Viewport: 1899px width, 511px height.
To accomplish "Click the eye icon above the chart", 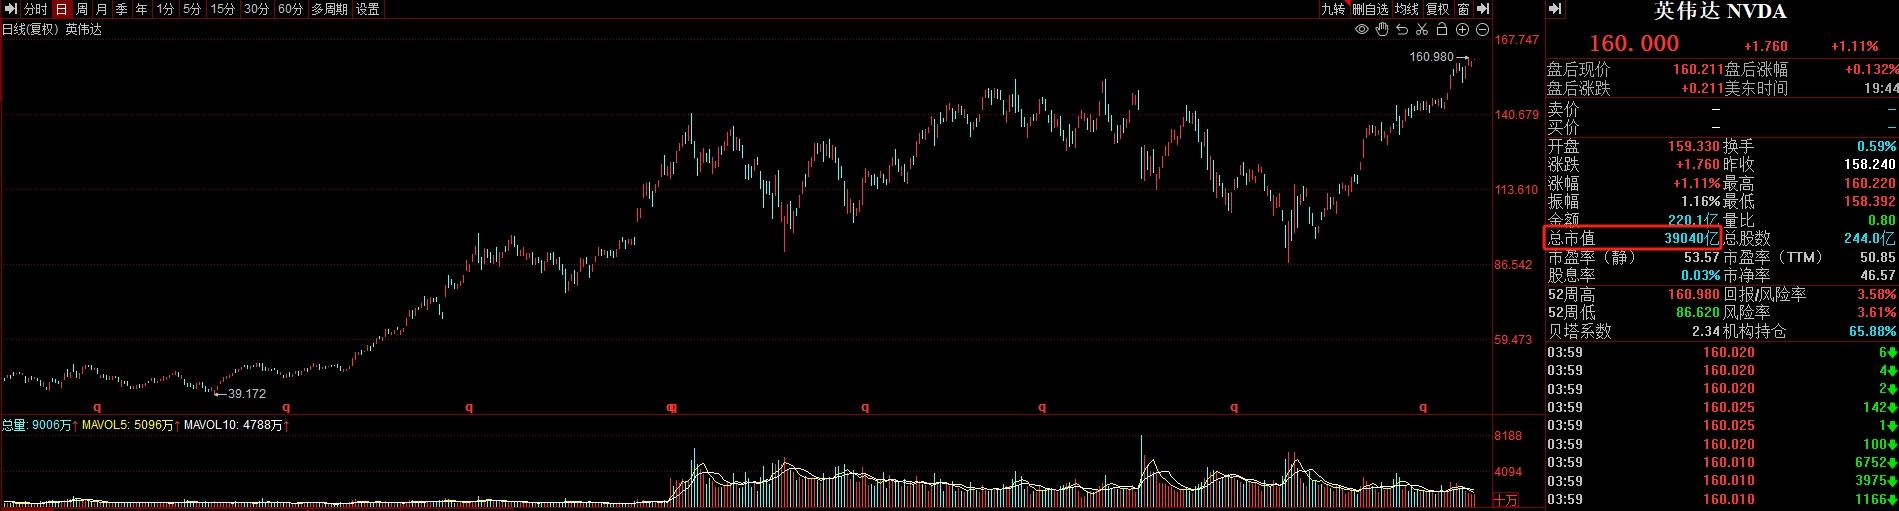I will [x=1362, y=30].
